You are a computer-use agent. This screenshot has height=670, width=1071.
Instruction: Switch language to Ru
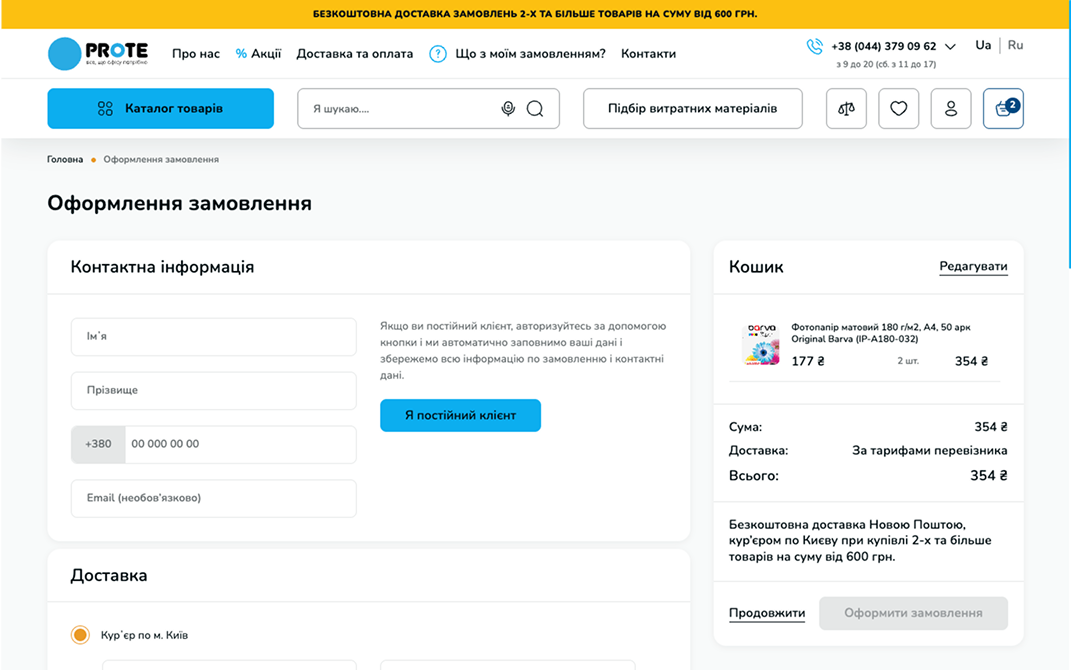coord(1015,45)
